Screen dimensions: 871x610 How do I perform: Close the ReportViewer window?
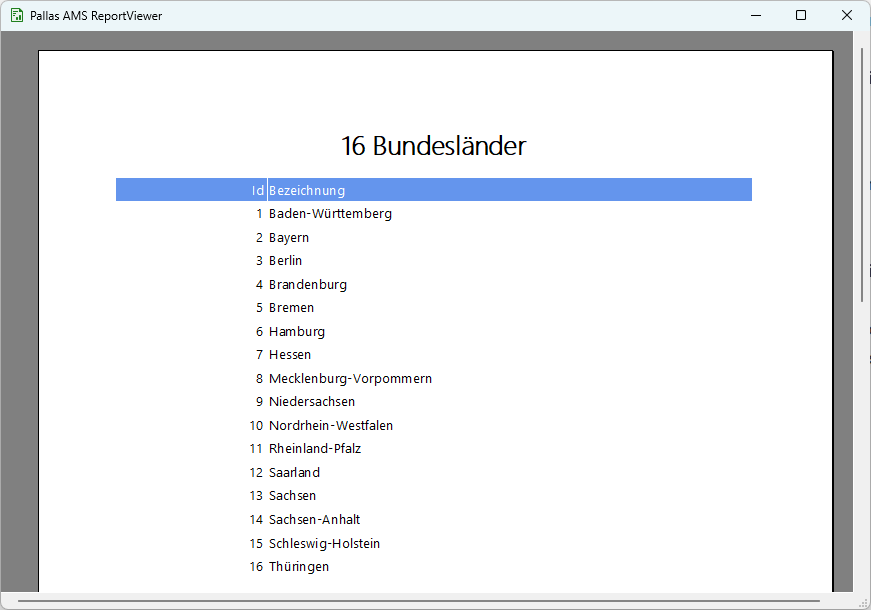click(847, 15)
